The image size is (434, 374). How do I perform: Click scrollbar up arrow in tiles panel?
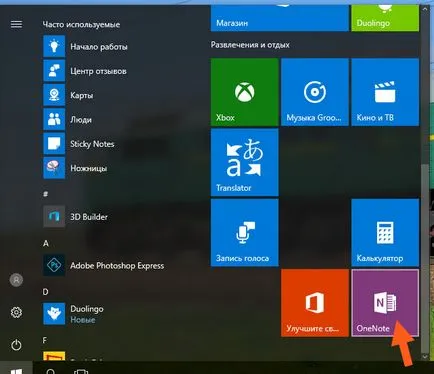click(x=425, y=9)
